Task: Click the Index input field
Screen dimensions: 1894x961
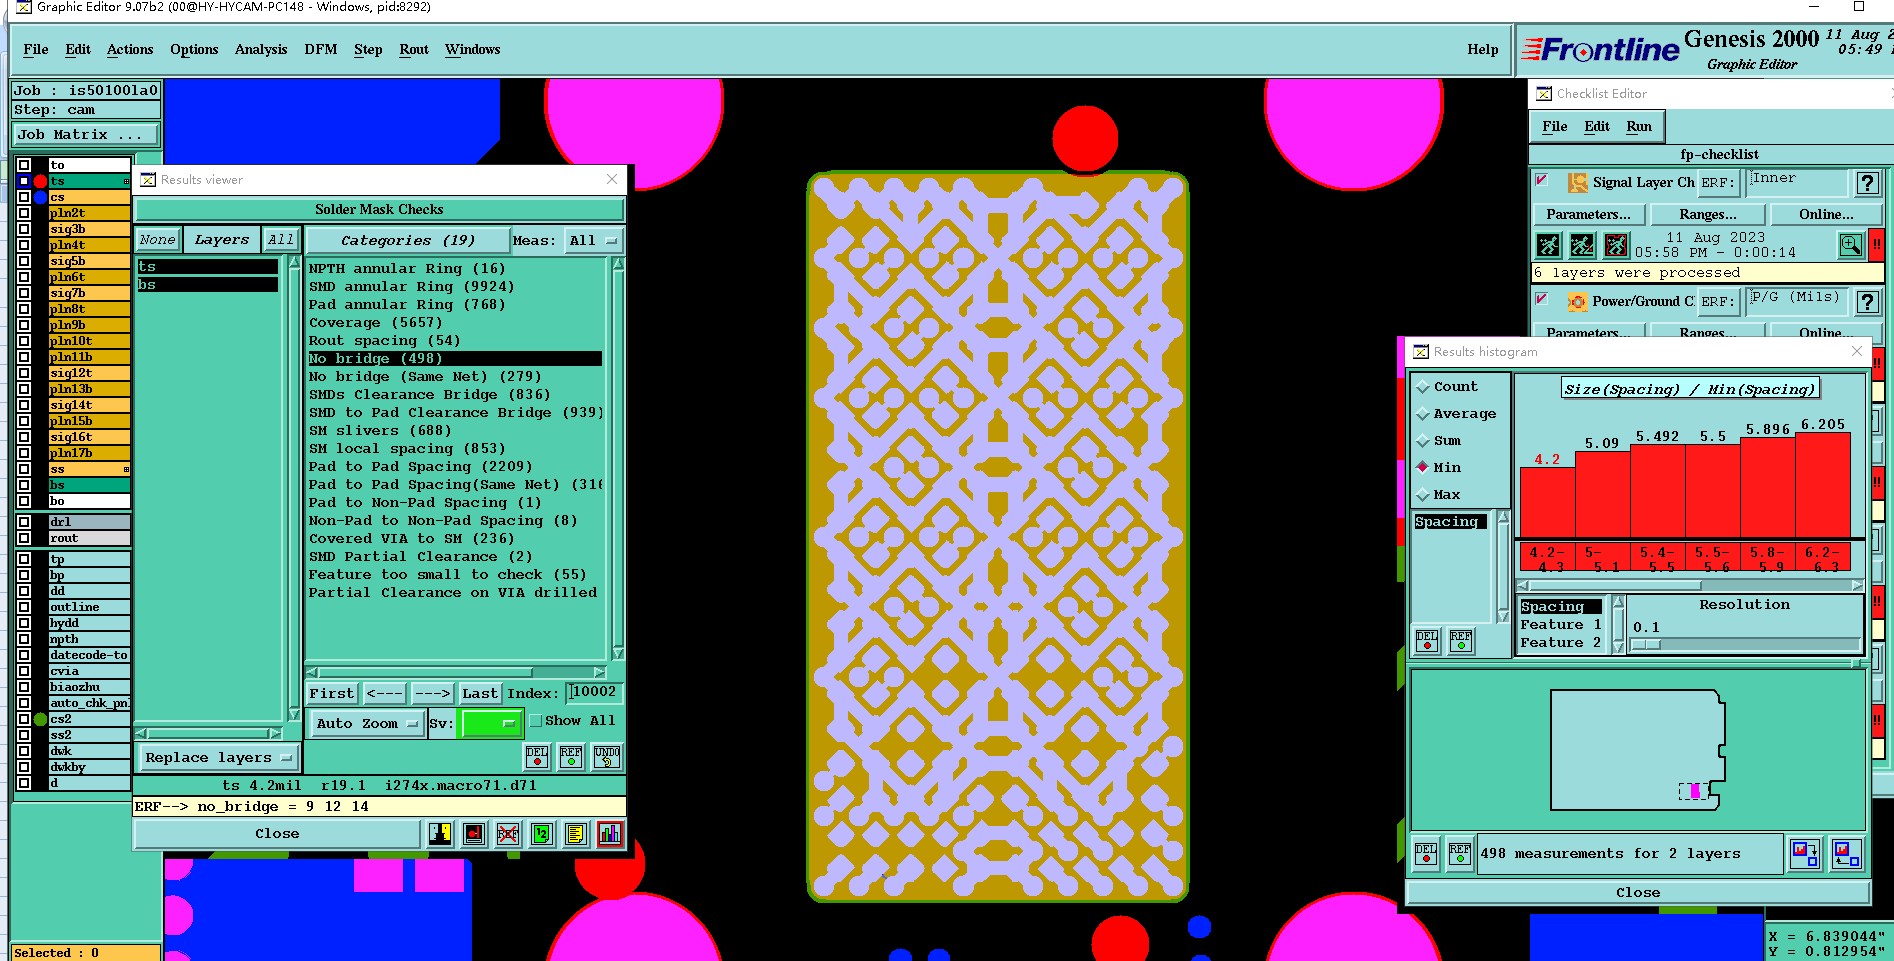Action: 595,693
